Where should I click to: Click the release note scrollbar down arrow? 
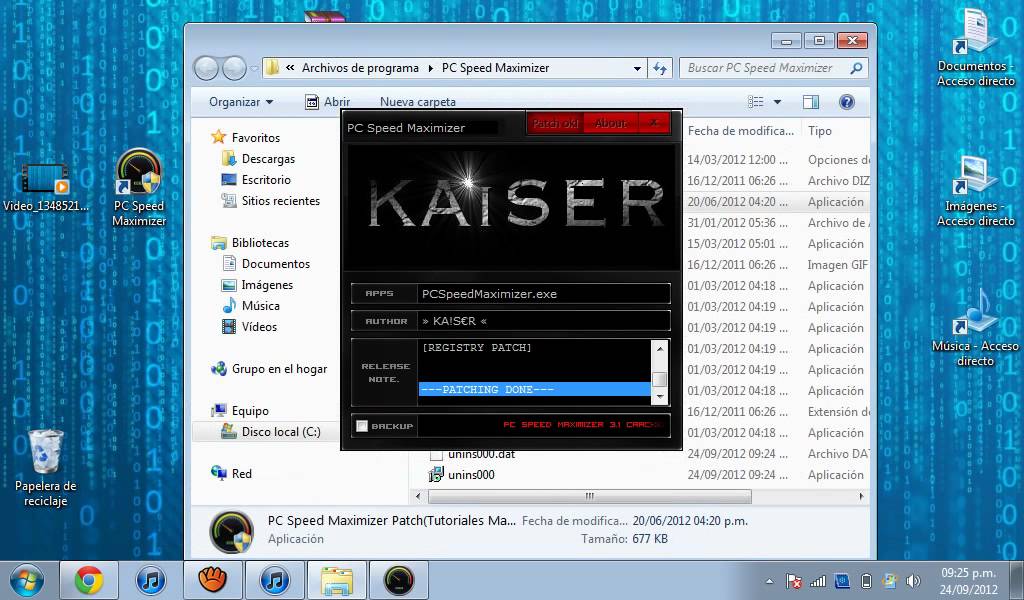pyautogui.click(x=660, y=396)
